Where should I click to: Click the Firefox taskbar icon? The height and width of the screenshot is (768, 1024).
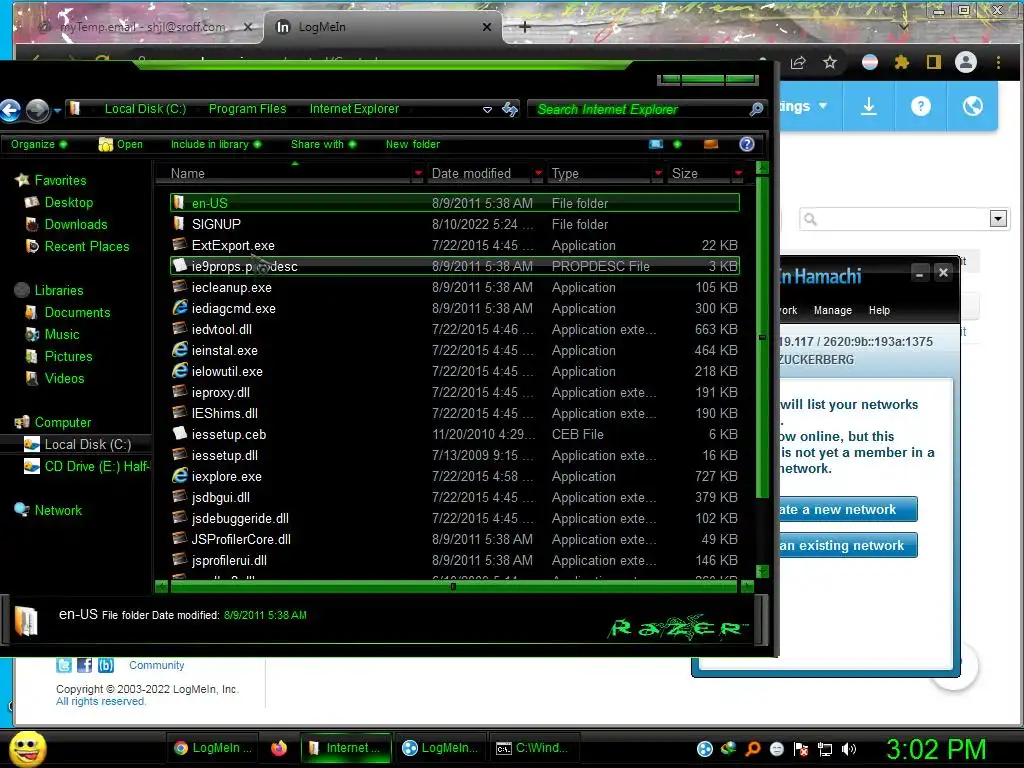[x=279, y=748]
